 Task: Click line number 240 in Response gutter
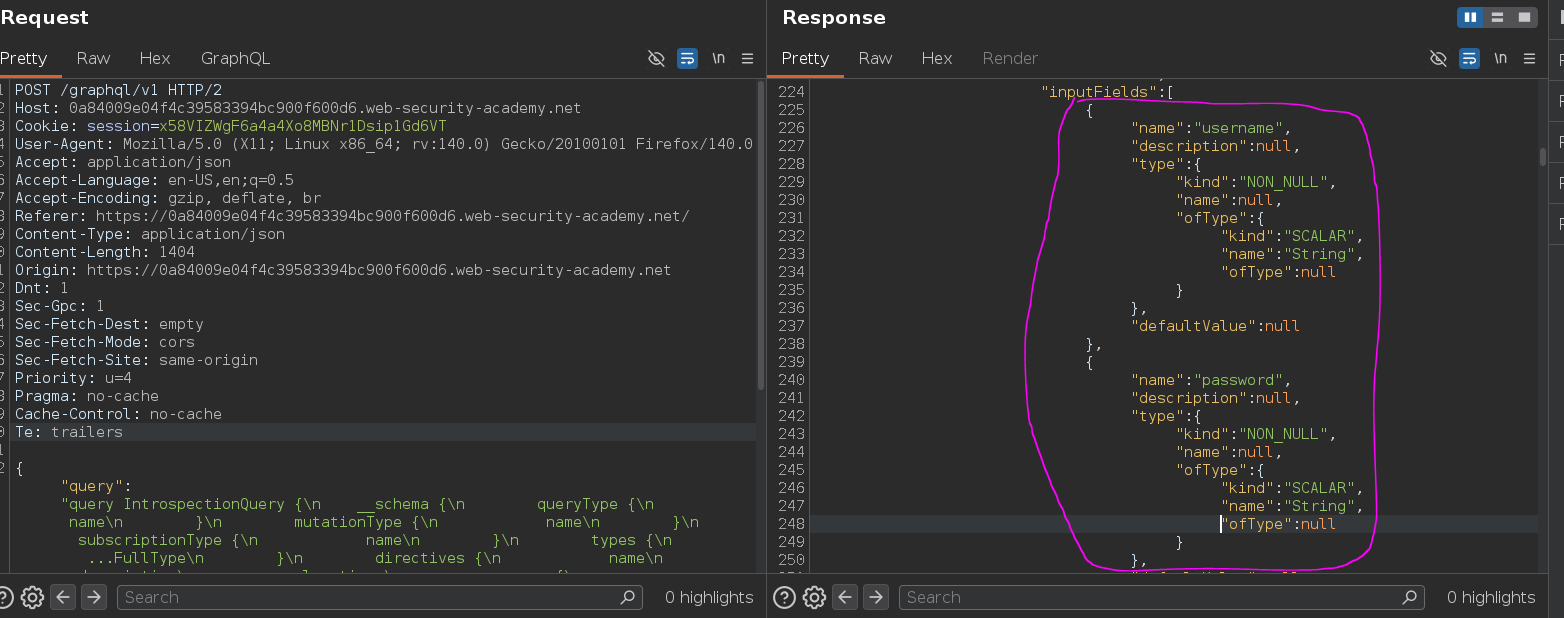pyautogui.click(x=791, y=380)
